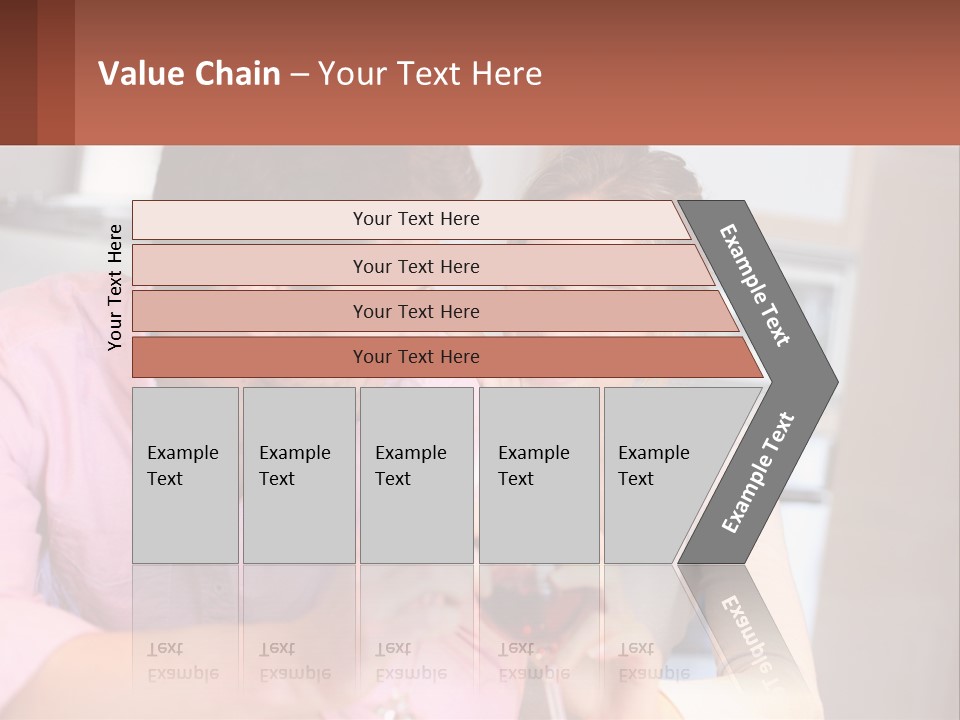This screenshot has width=960, height=720.
Task: Select the second gray Example Text box
Action: coord(298,474)
